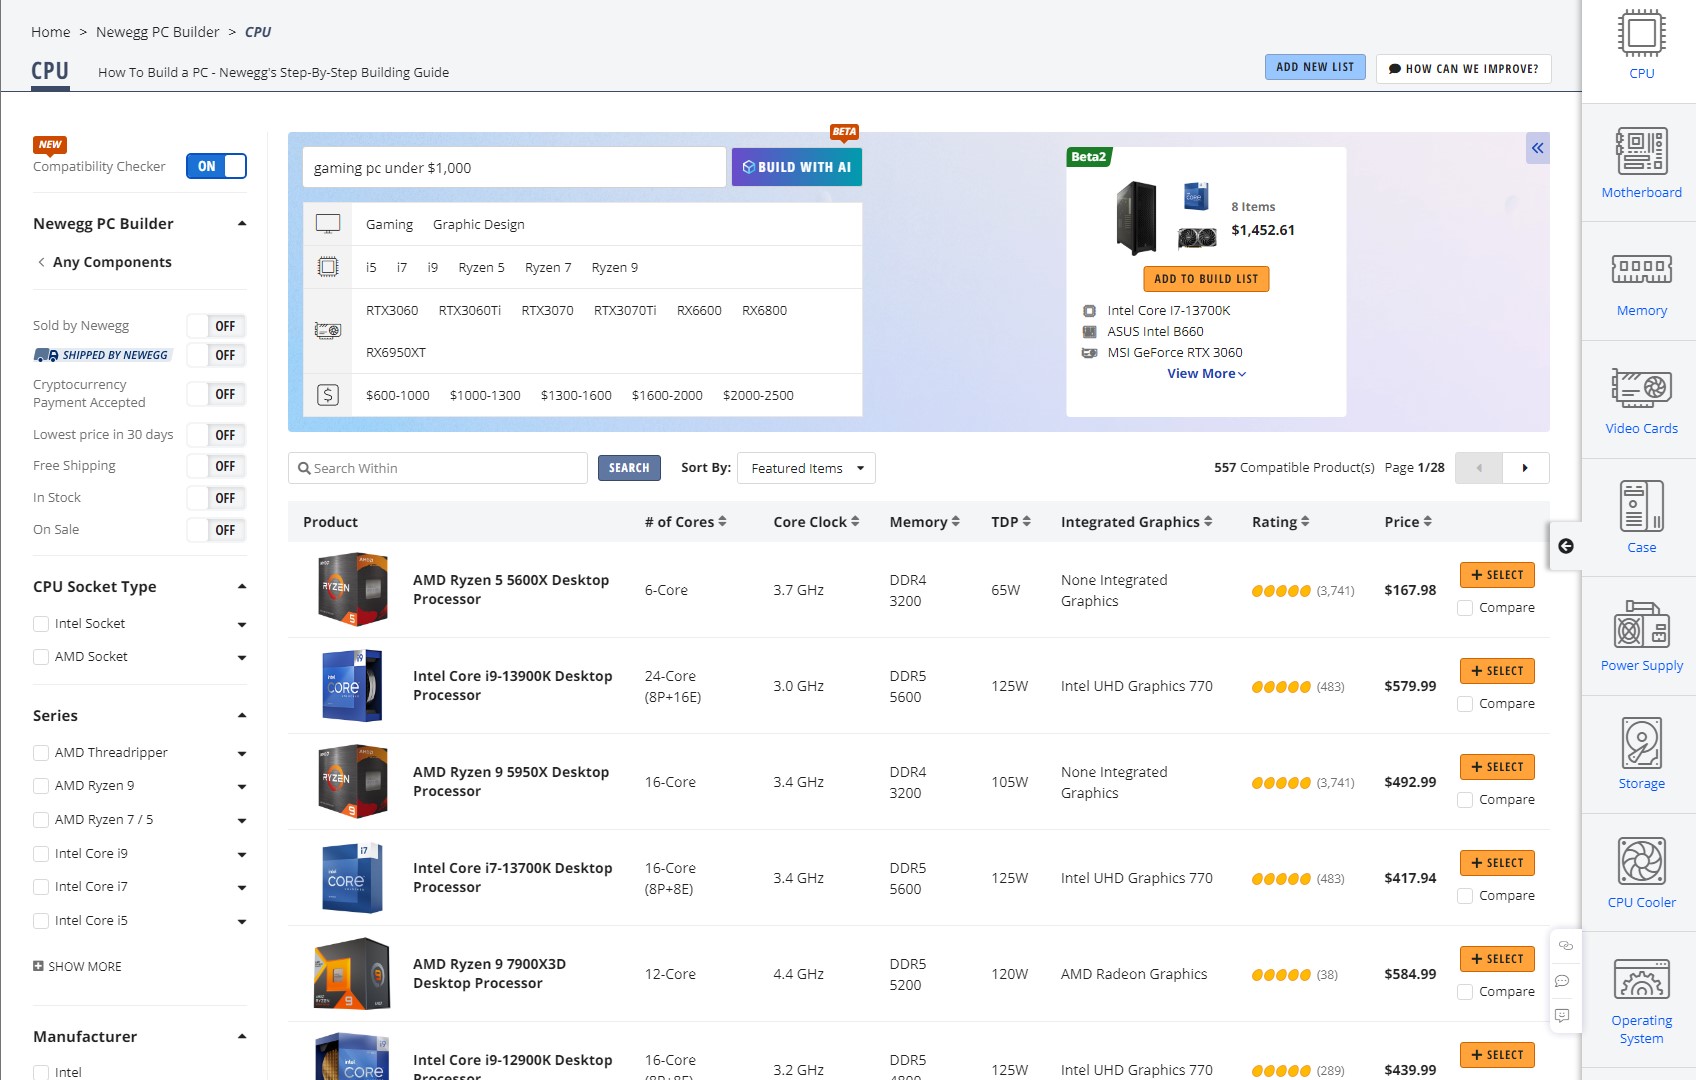
Task: Click the ADD NEW LIST button
Action: click(x=1315, y=67)
